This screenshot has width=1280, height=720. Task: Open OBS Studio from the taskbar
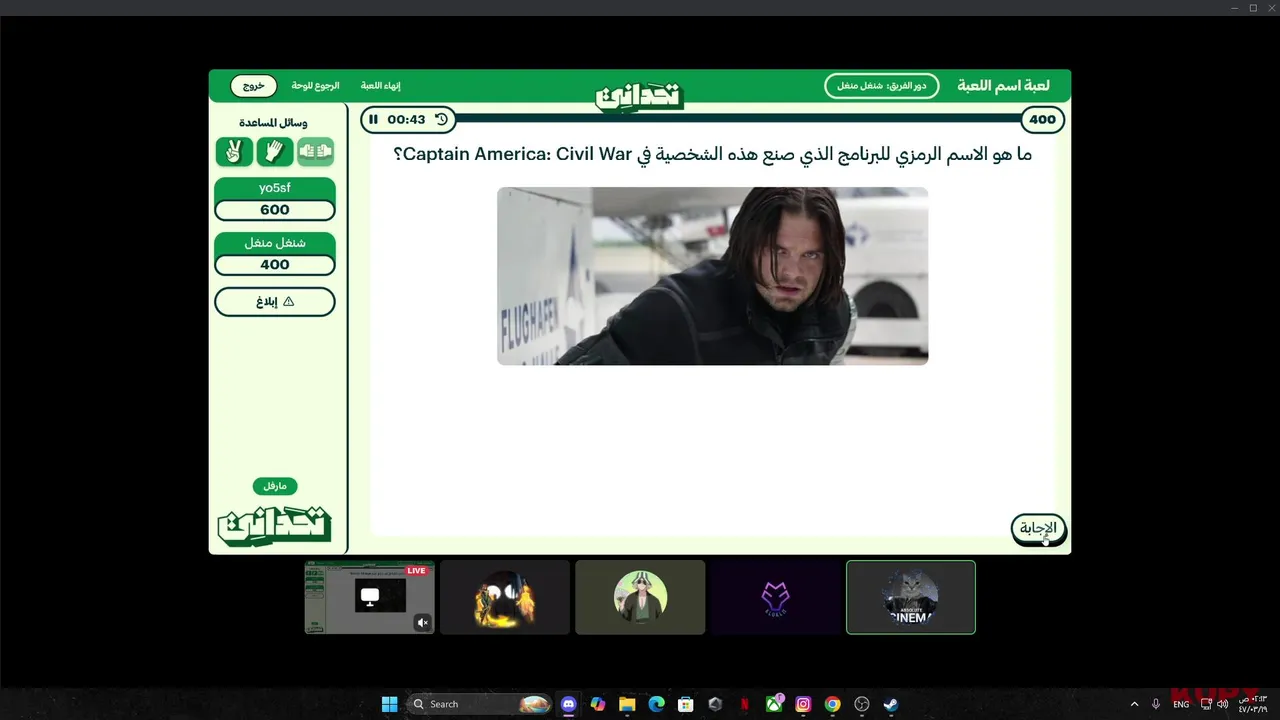click(x=862, y=704)
